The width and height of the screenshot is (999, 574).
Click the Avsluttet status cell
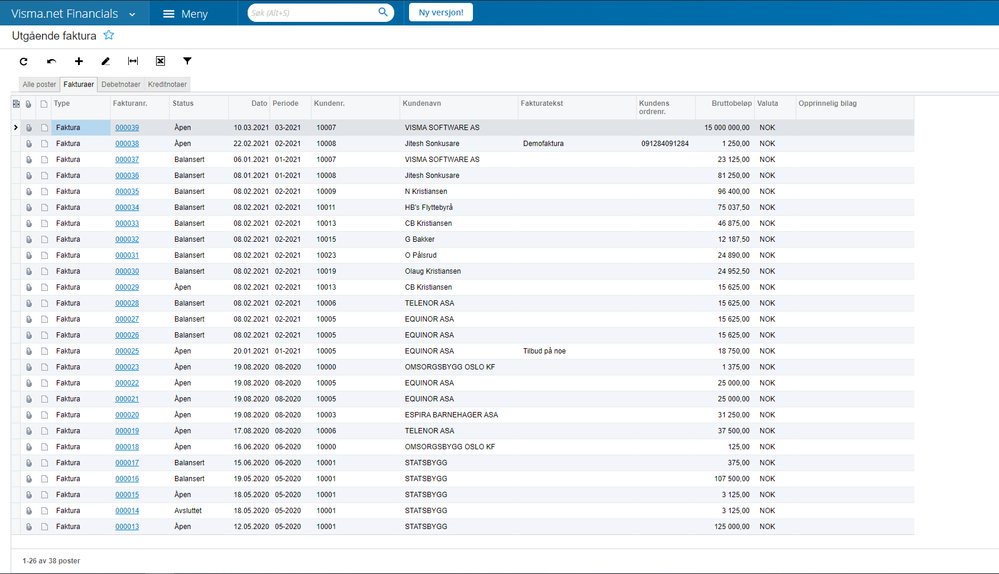point(188,511)
